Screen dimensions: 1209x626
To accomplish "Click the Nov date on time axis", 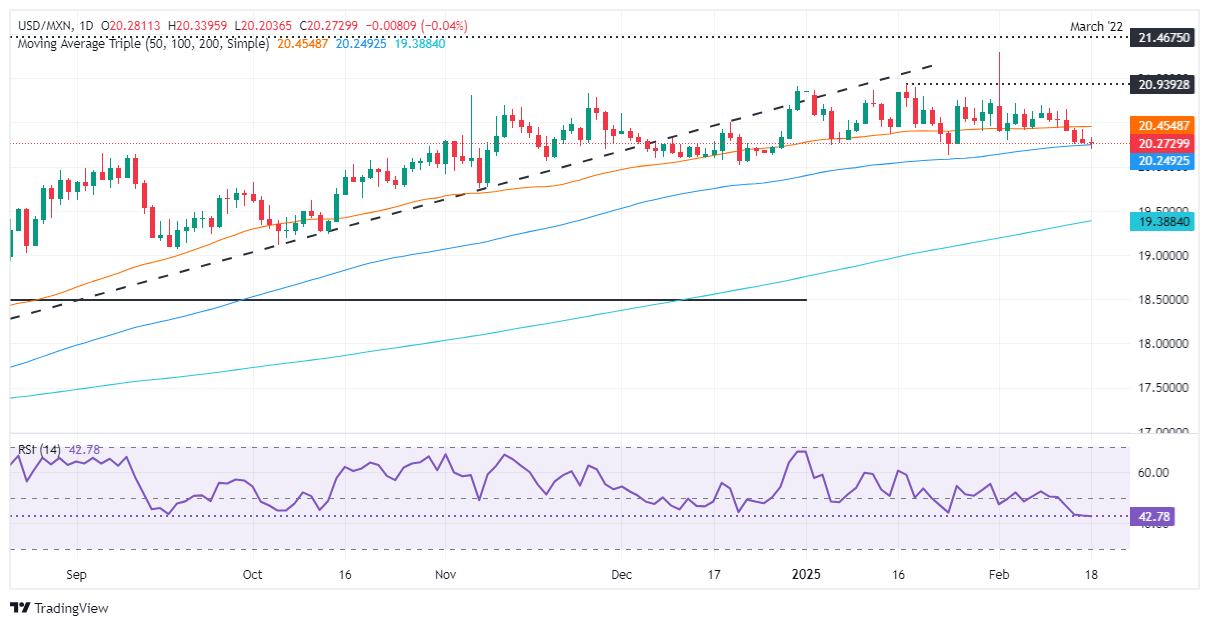I will (x=446, y=575).
